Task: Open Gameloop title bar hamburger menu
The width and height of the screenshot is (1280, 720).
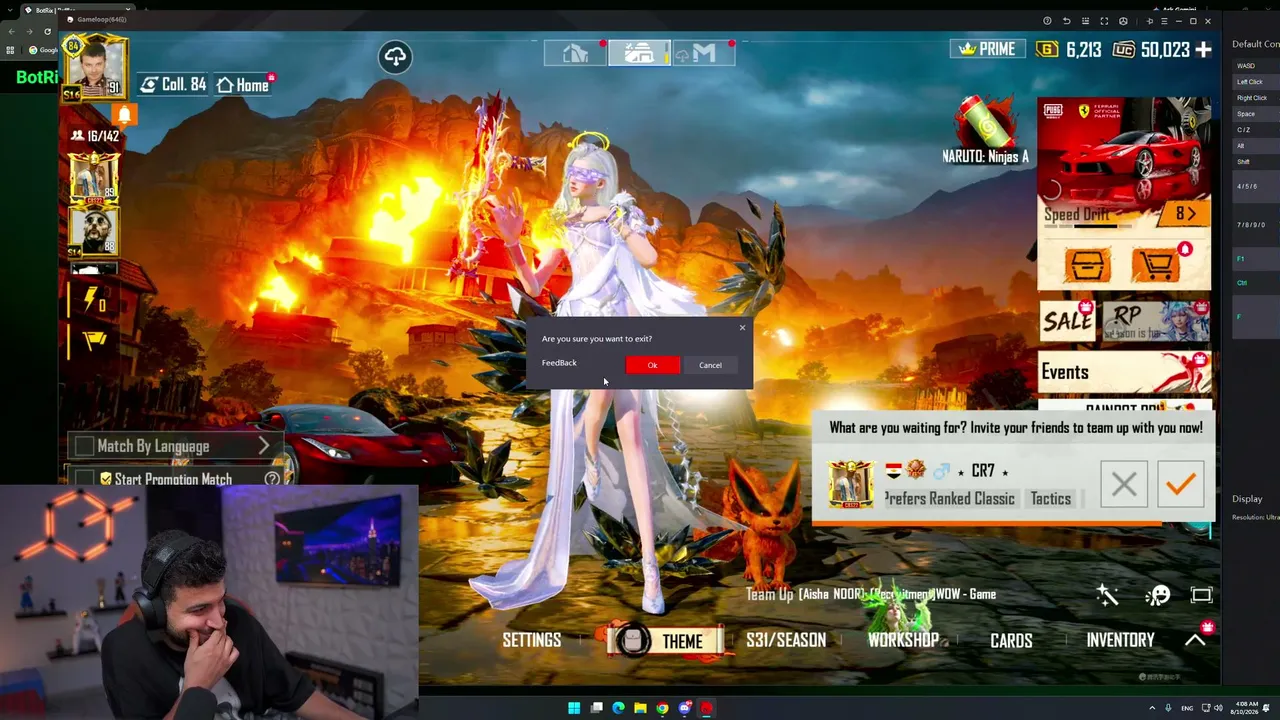Action: [x=1164, y=21]
